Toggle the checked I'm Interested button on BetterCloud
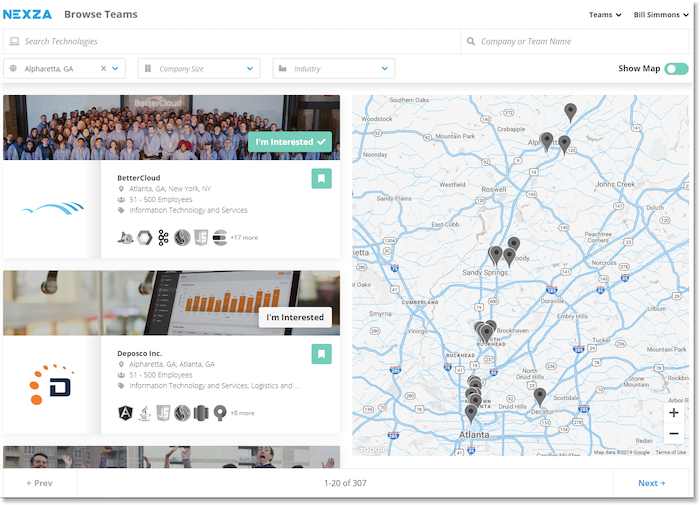This screenshot has width=700, height=505. 290,142
